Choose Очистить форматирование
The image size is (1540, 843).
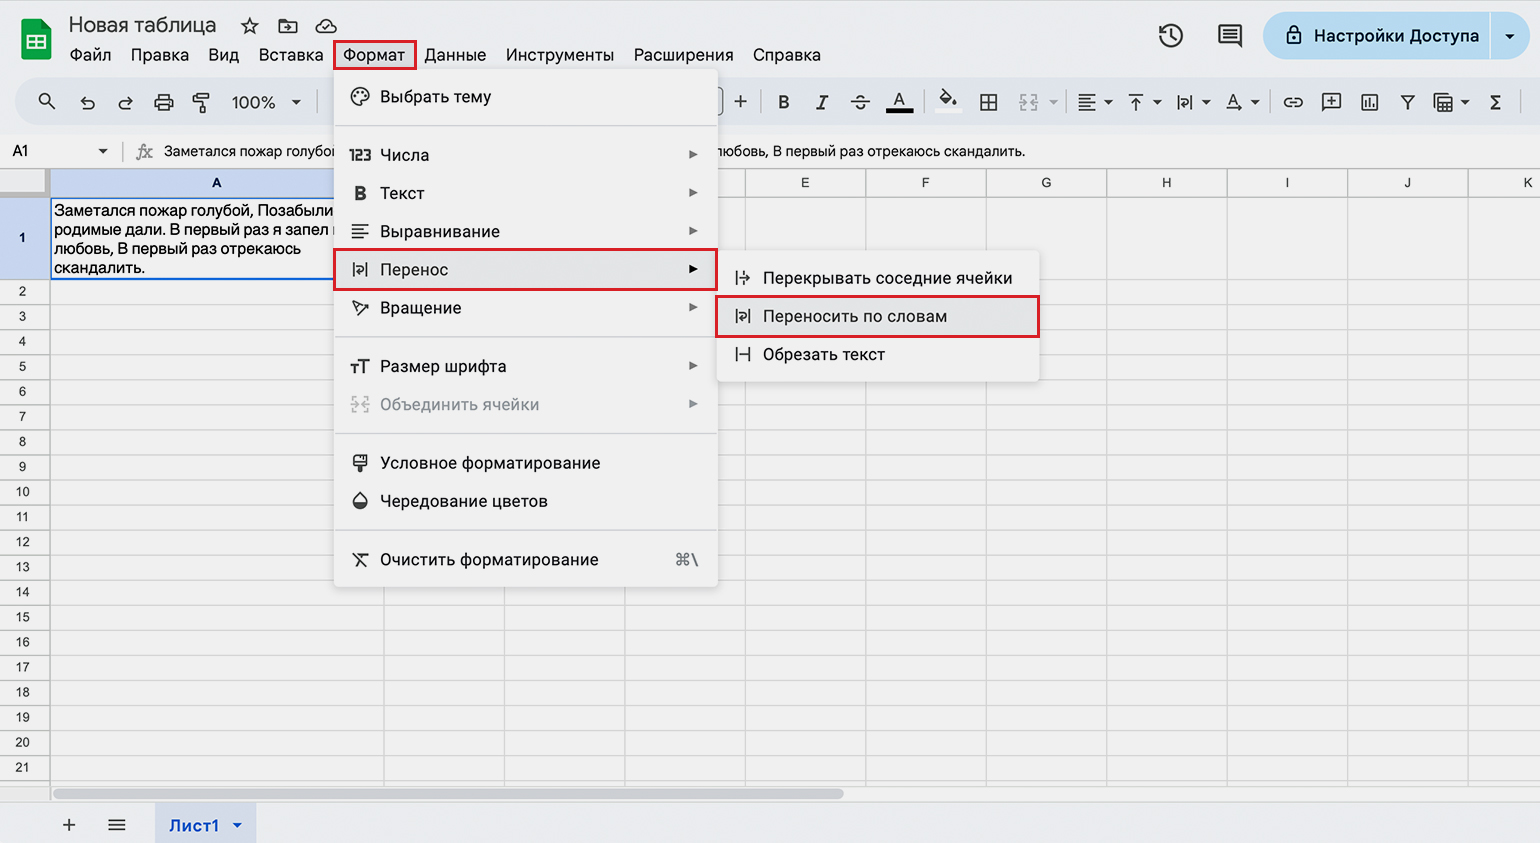pyautogui.click(x=526, y=560)
